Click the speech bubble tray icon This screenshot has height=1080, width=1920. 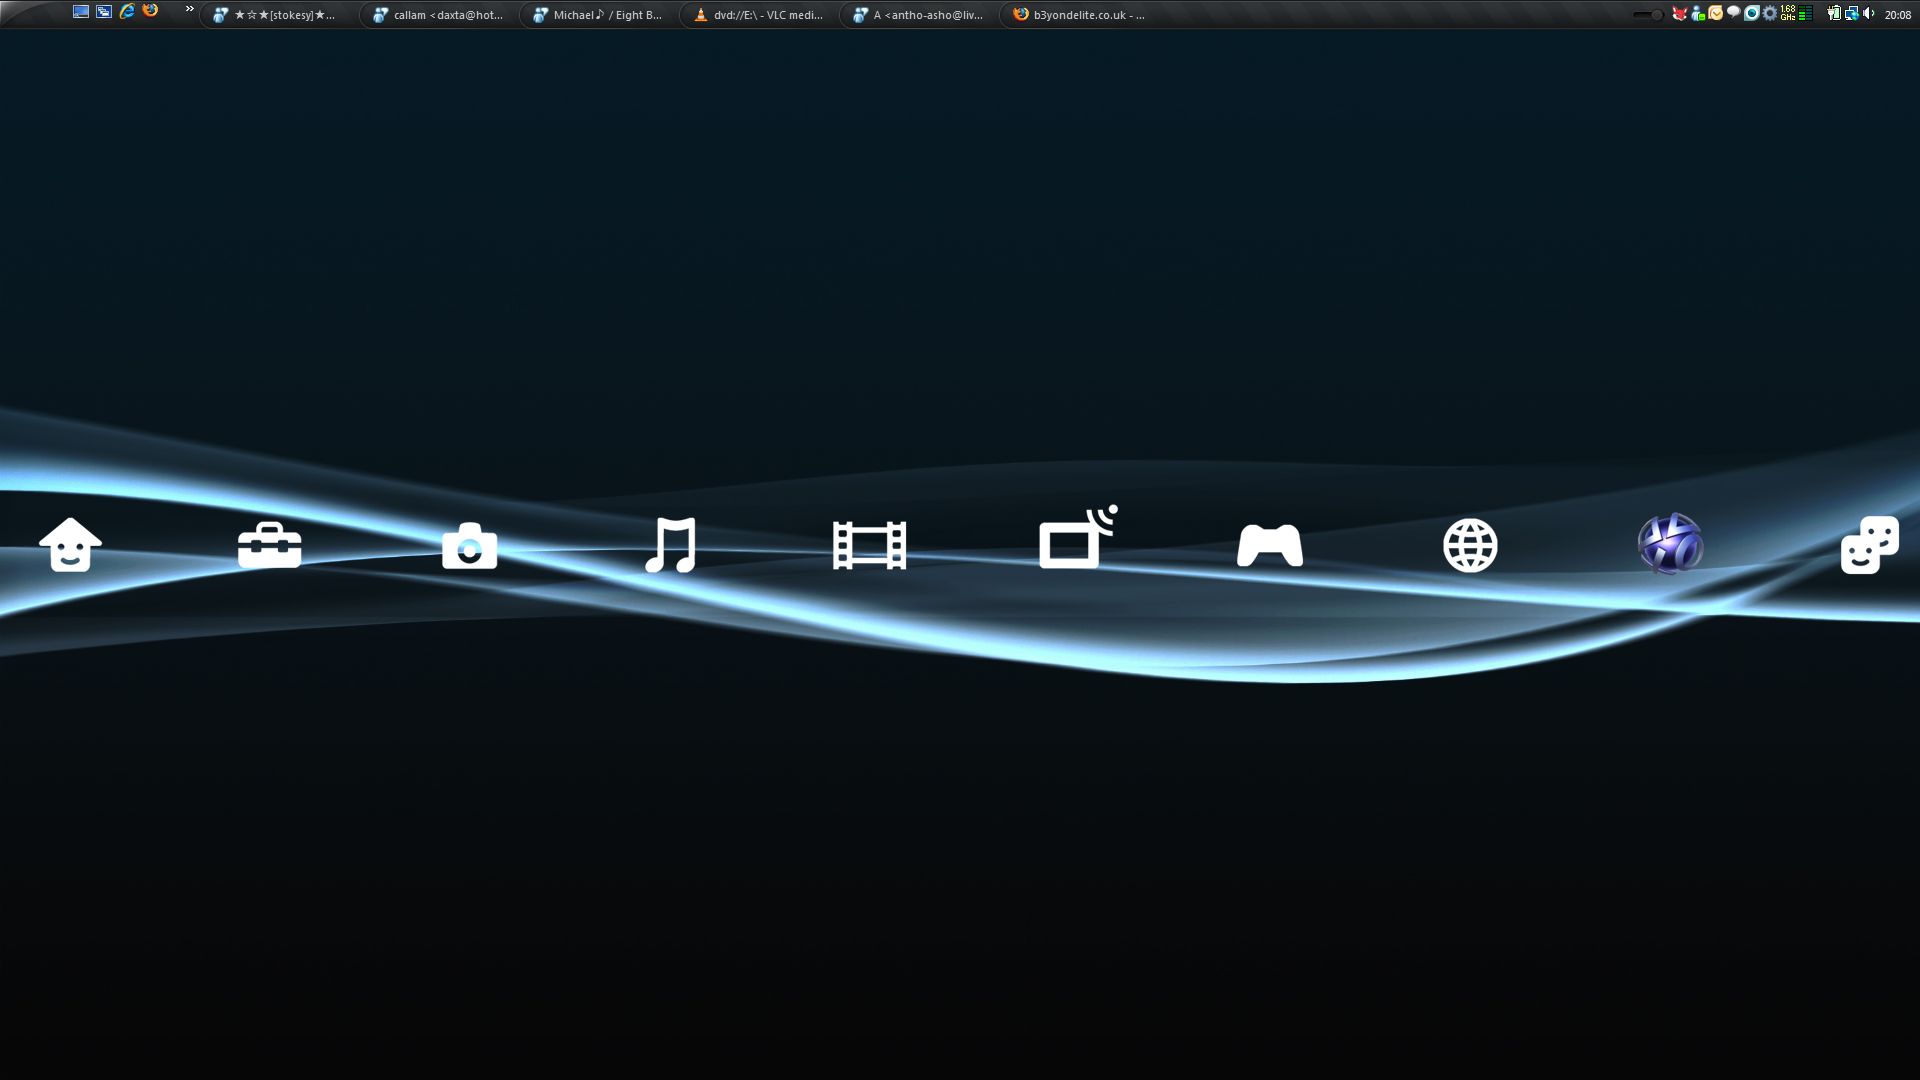pos(1734,13)
